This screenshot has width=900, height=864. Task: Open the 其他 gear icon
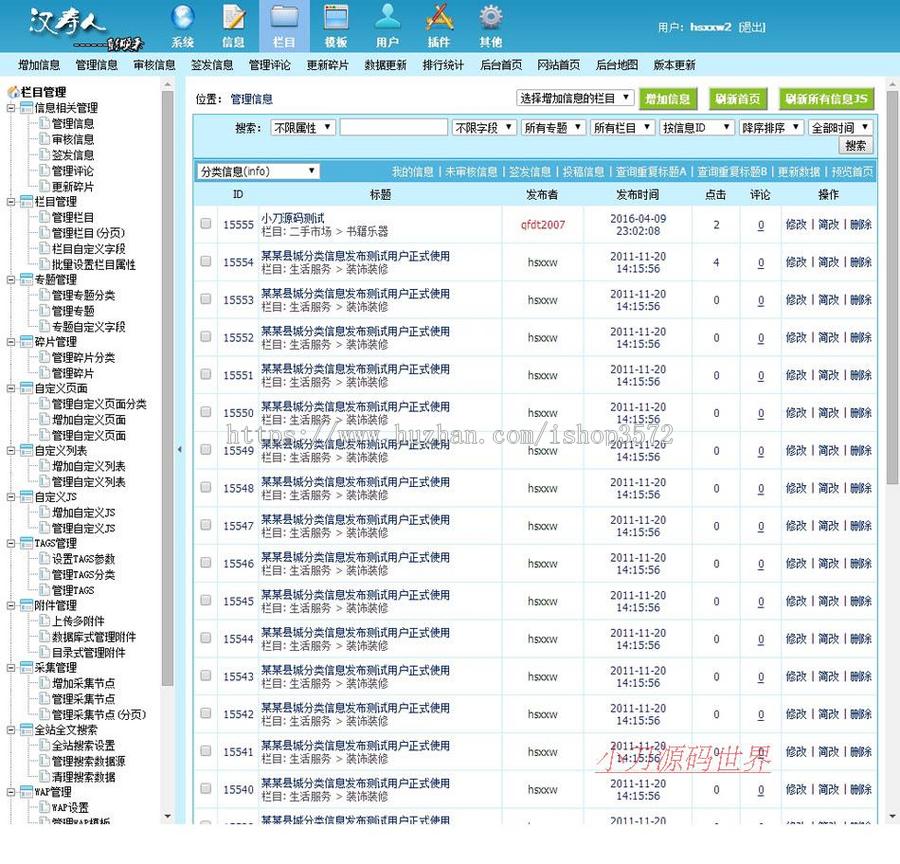tap(491, 17)
